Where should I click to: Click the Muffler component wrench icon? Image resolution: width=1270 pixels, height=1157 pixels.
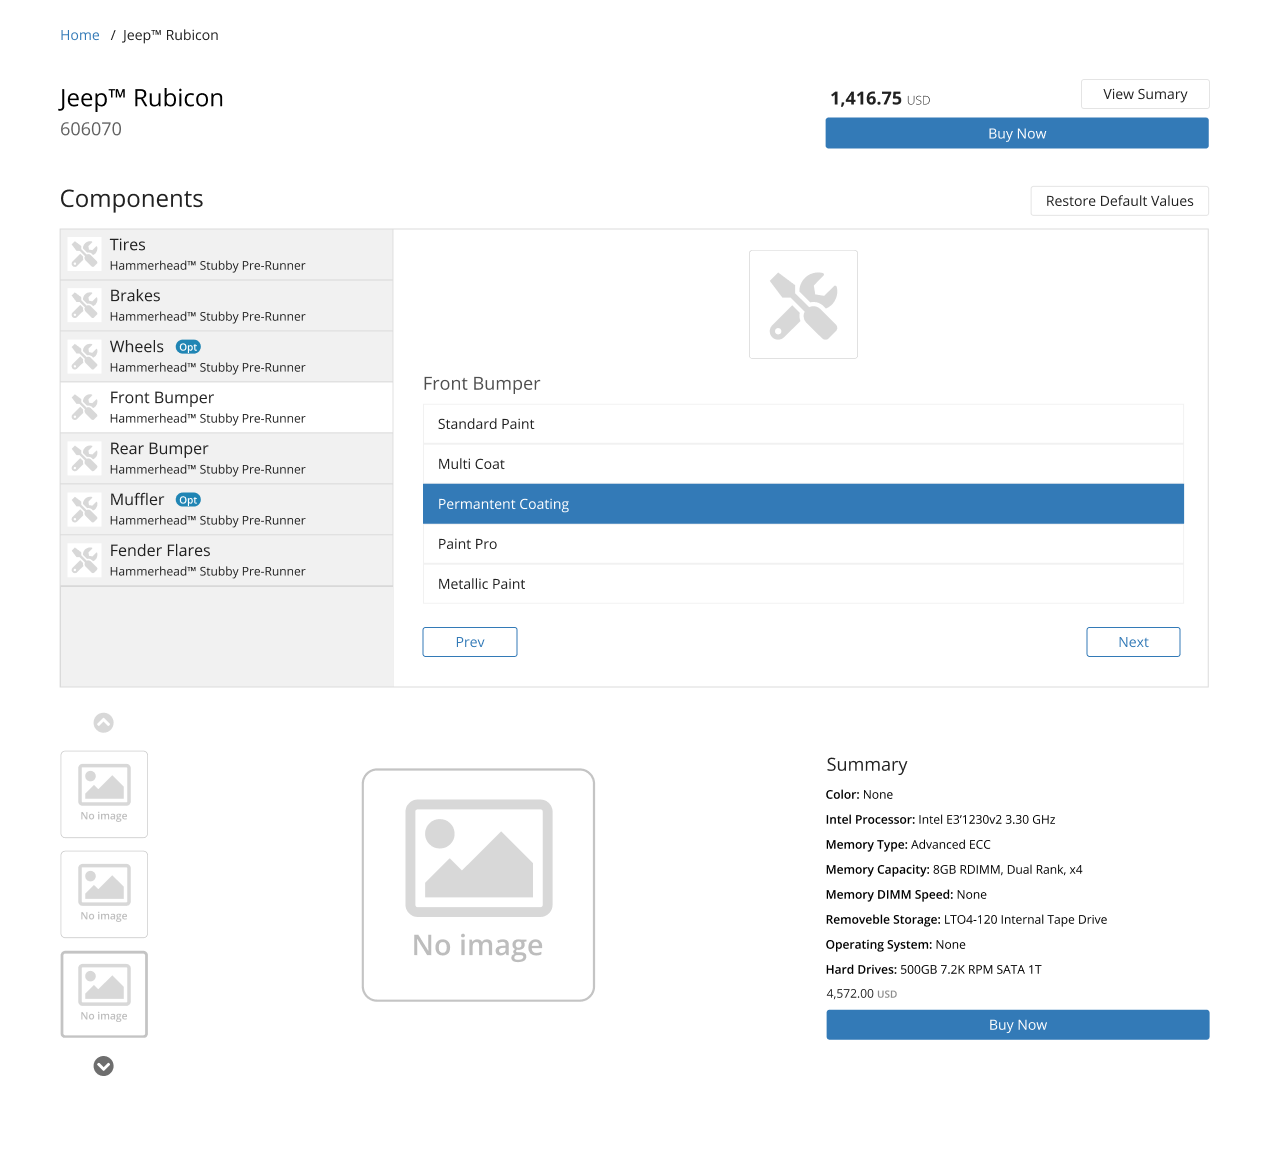point(85,509)
